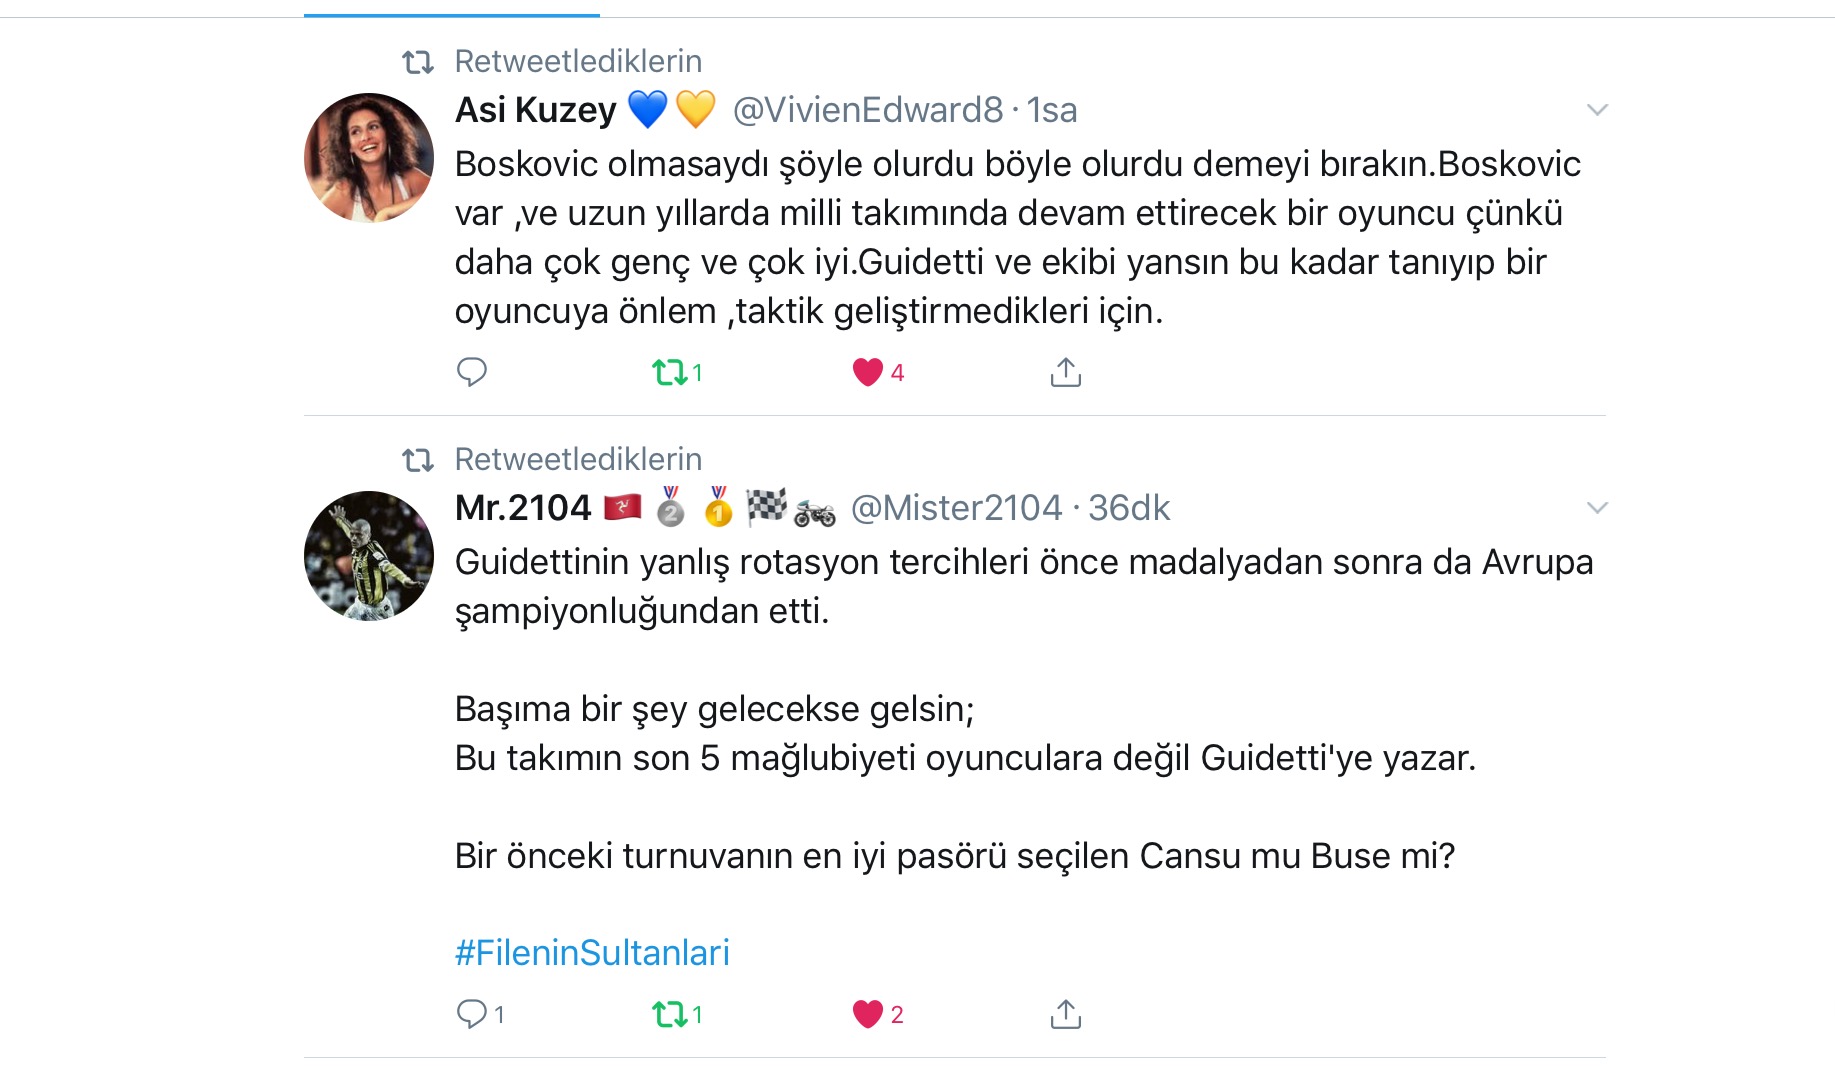Share Asi Kuzey's tweet
1835x1073 pixels.
coord(1066,372)
